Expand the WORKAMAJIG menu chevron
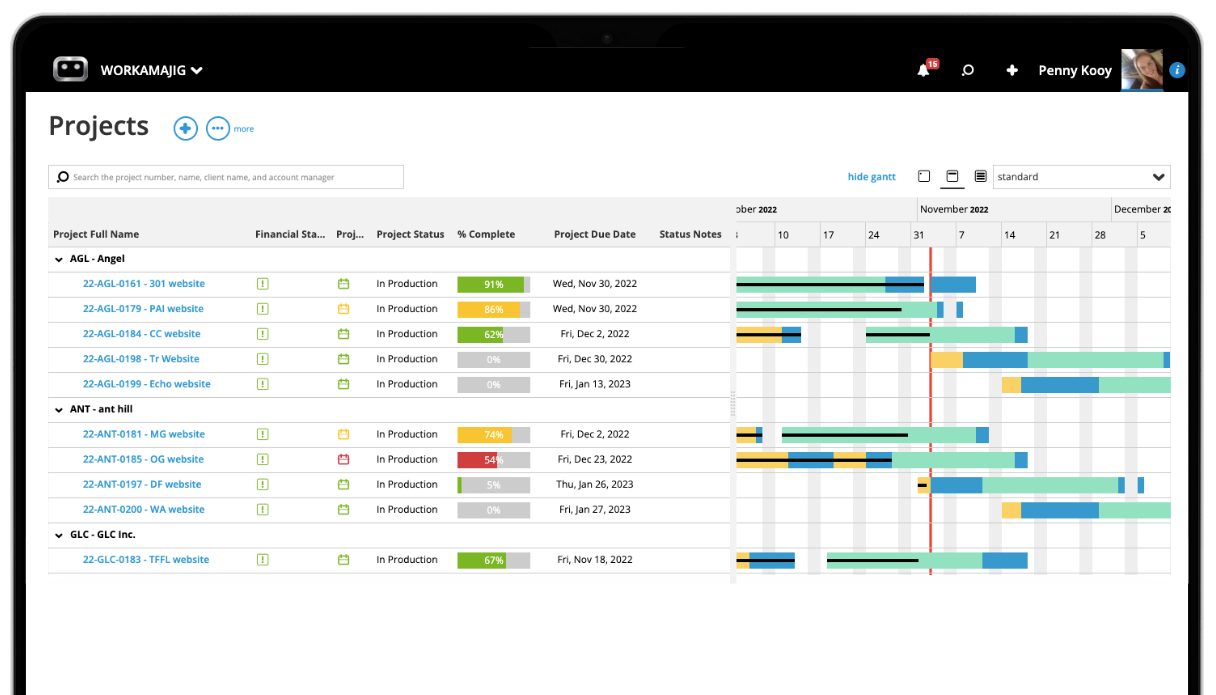Viewport: 1216px width, 695px height. [196, 70]
